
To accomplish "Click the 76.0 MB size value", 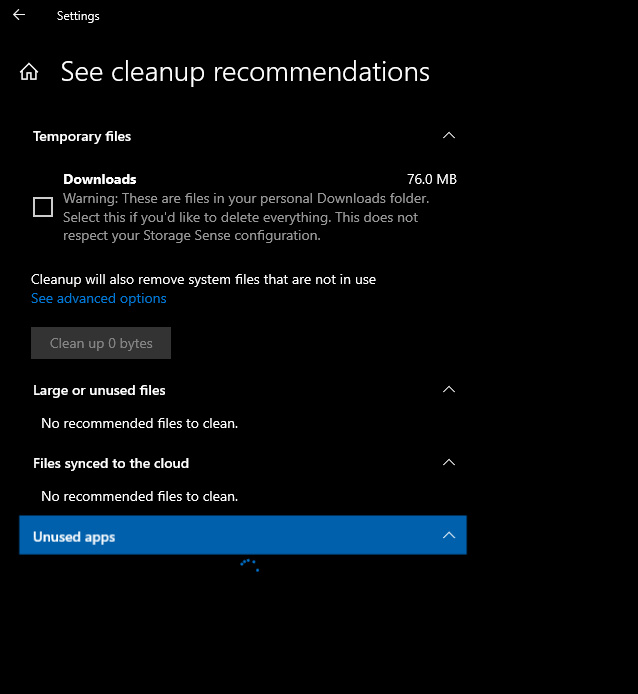I will (432, 179).
